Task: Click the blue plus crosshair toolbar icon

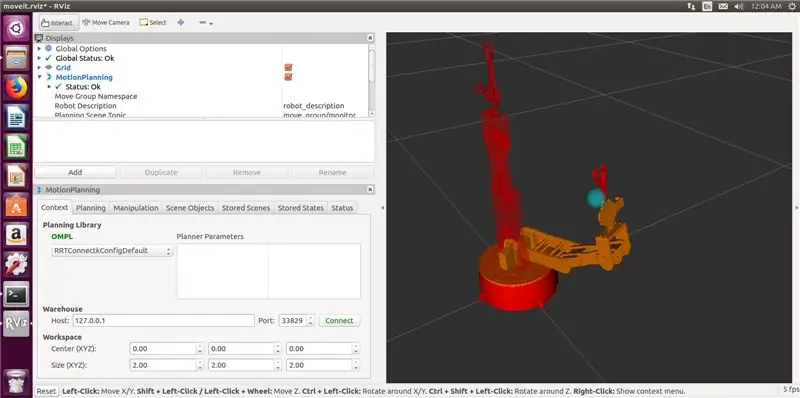Action: 181,22
